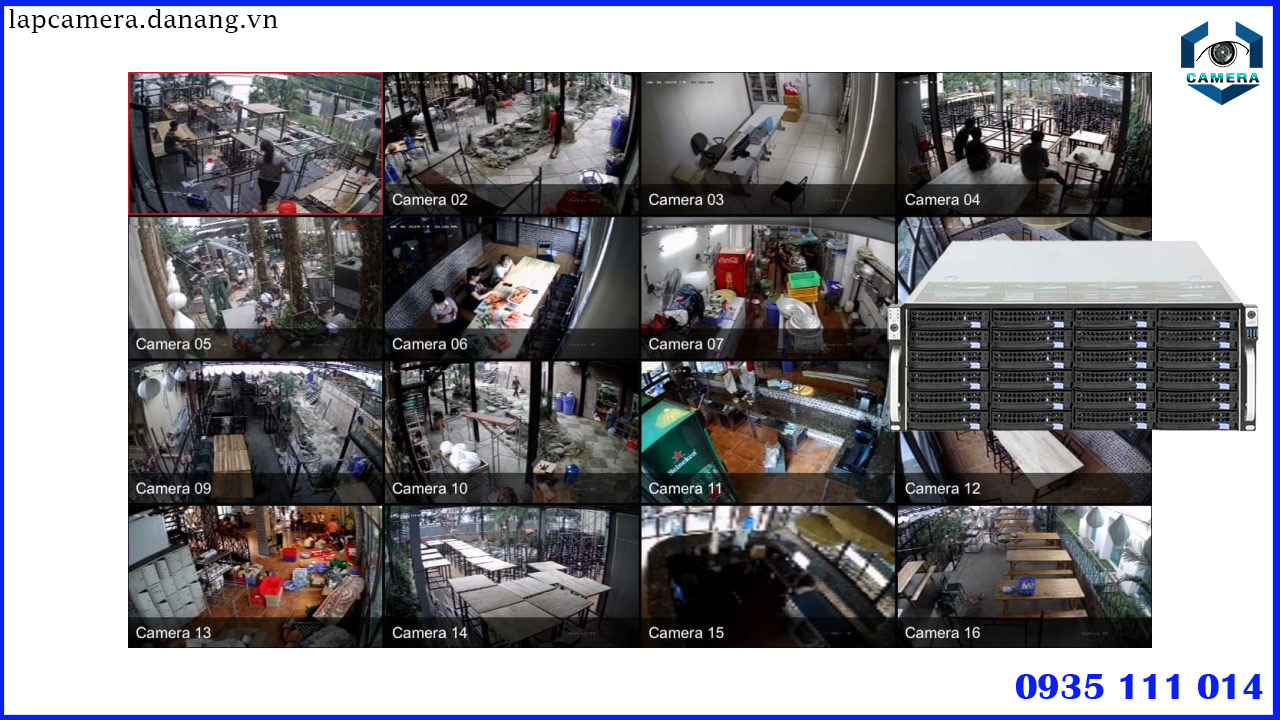
Task: Open the Camera 09 feed
Action: (x=255, y=432)
